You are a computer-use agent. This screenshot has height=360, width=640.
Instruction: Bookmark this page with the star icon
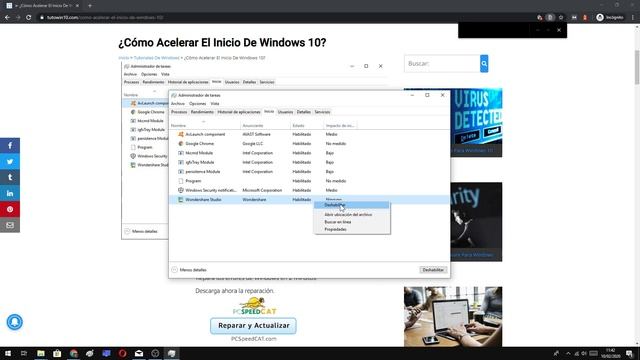tap(561, 18)
